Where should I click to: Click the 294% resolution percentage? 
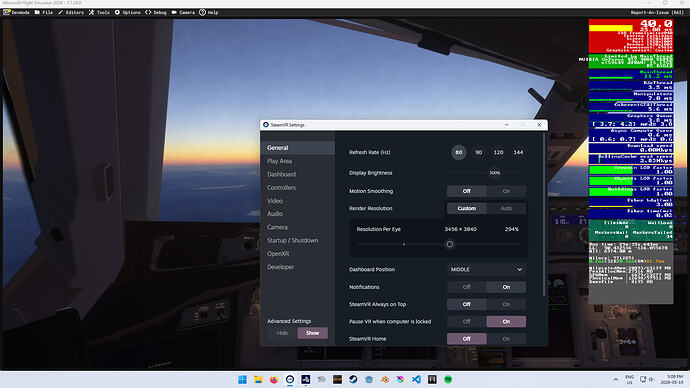click(511, 229)
